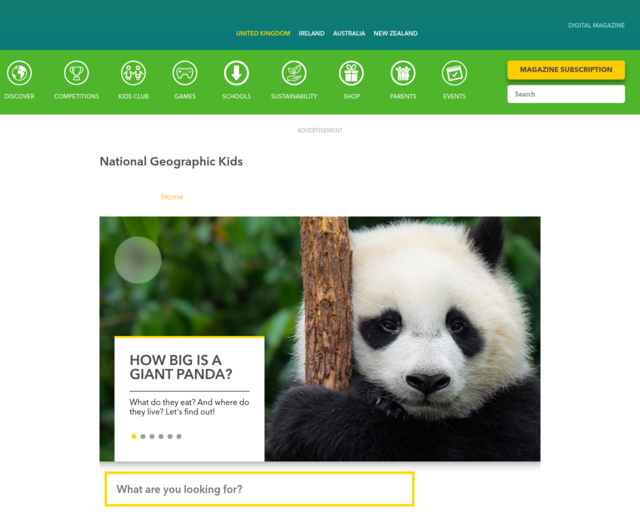Open the Events calendar icon

coord(454,73)
